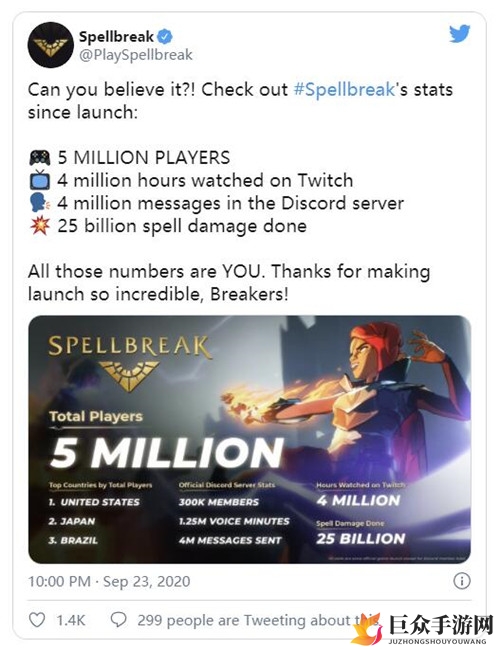The height and width of the screenshot is (649, 500).
Task: View 299 people are Tweeting about this
Action: click(x=259, y=620)
